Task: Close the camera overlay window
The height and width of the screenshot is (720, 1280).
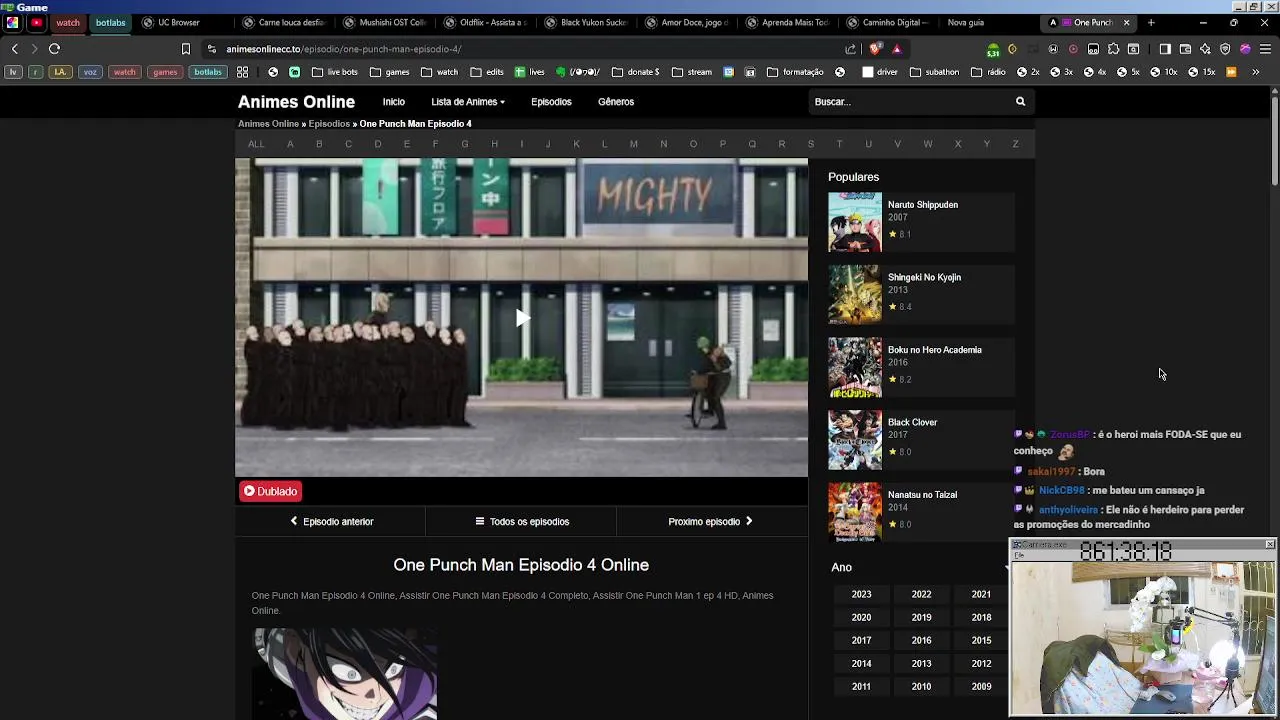Action: coord(1269,544)
